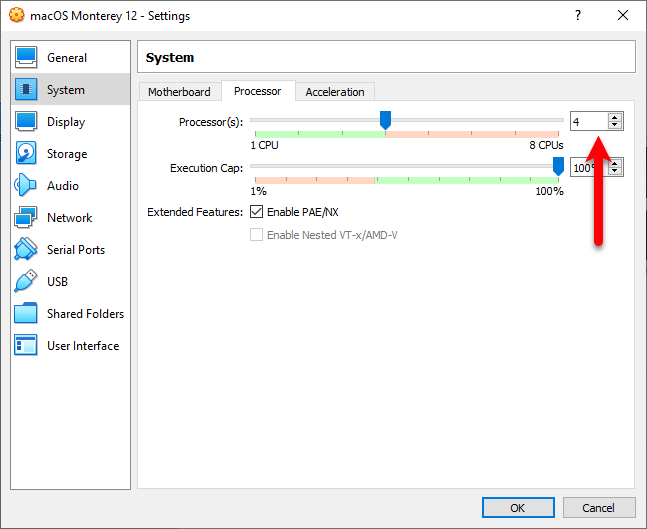Open Storage settings via the disk icon
647x529 pixels.
pyautogui.click(x=26, y=153)
